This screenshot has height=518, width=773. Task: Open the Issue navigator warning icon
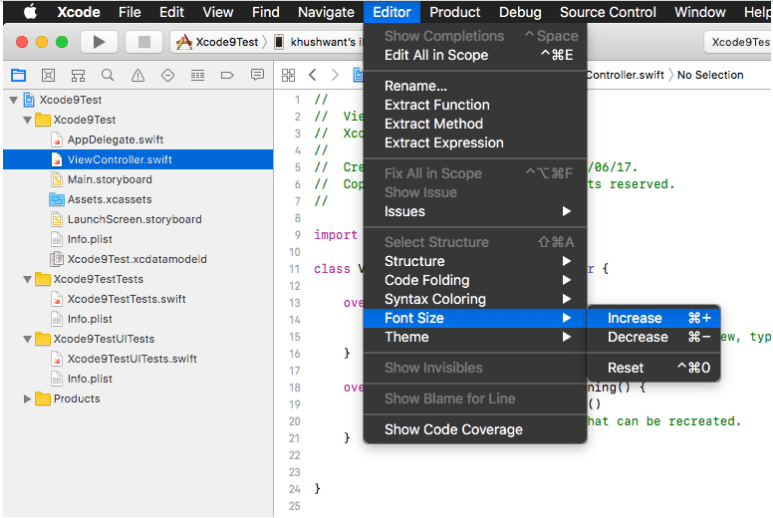(x=138, y=75)
